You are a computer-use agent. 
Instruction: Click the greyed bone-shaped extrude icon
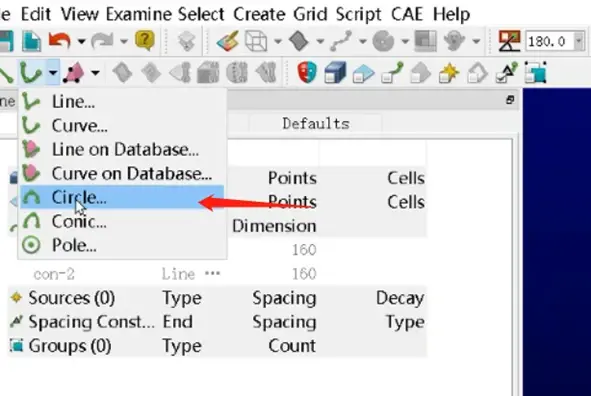click(x=180, y=72)
